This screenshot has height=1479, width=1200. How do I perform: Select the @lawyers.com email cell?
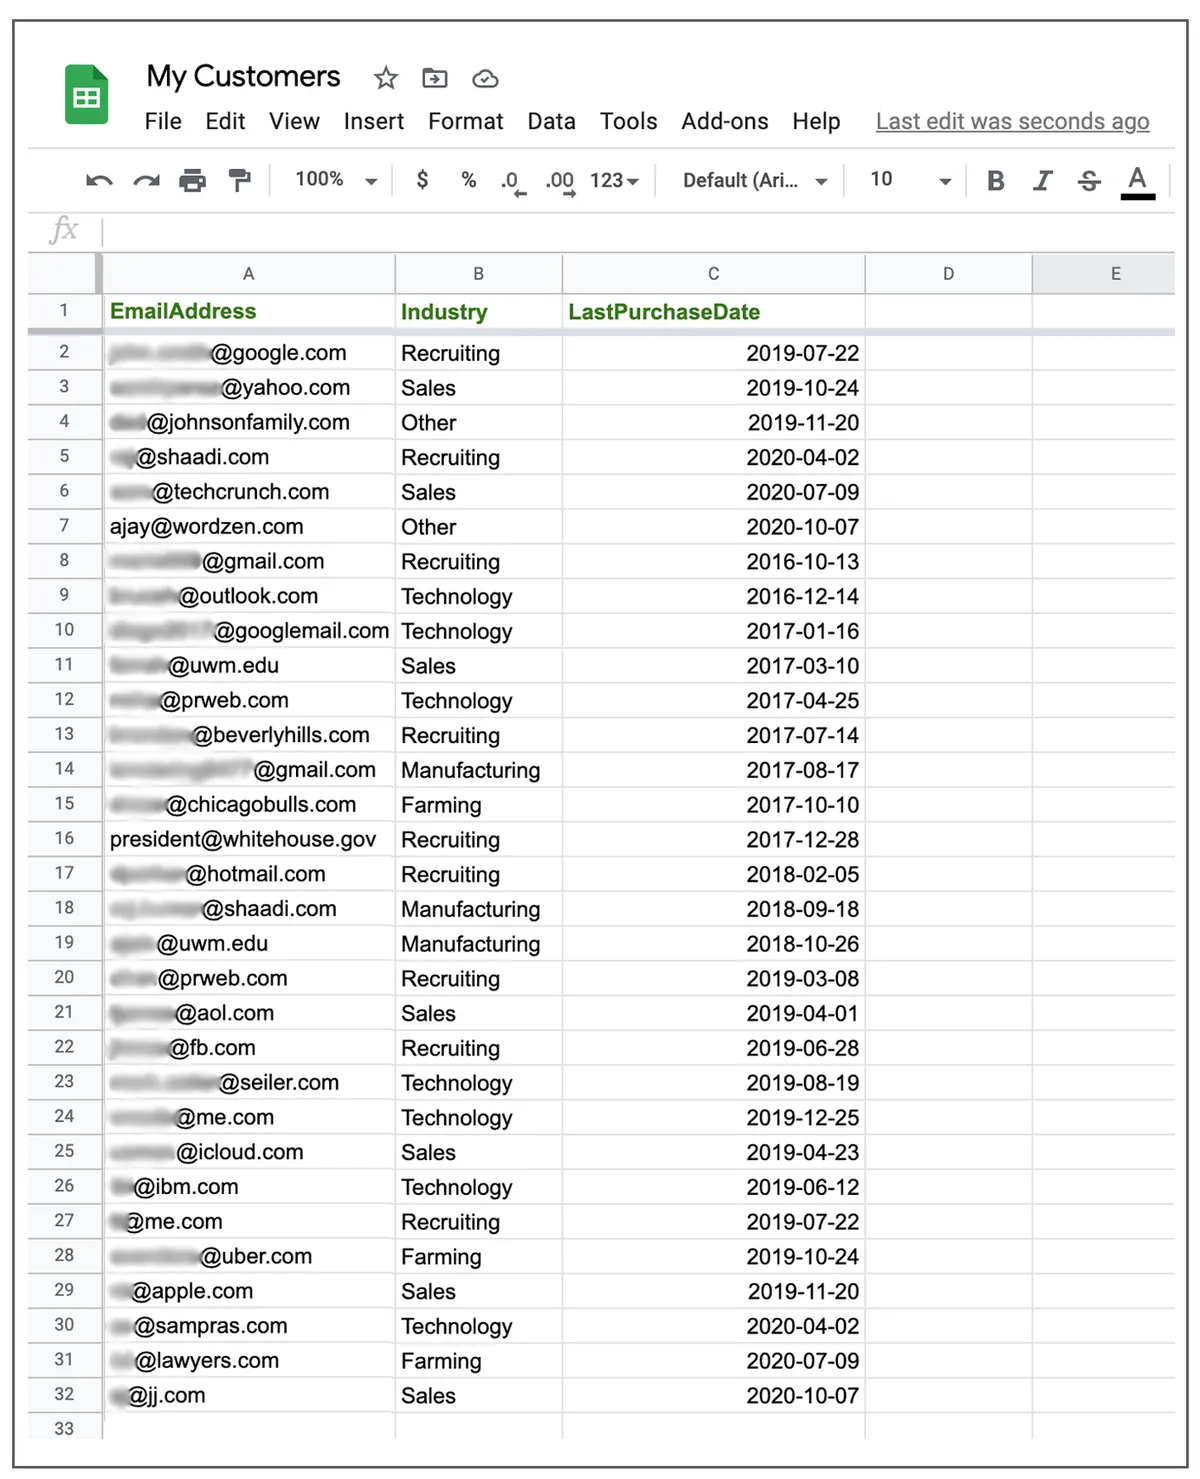(249, 1361)
